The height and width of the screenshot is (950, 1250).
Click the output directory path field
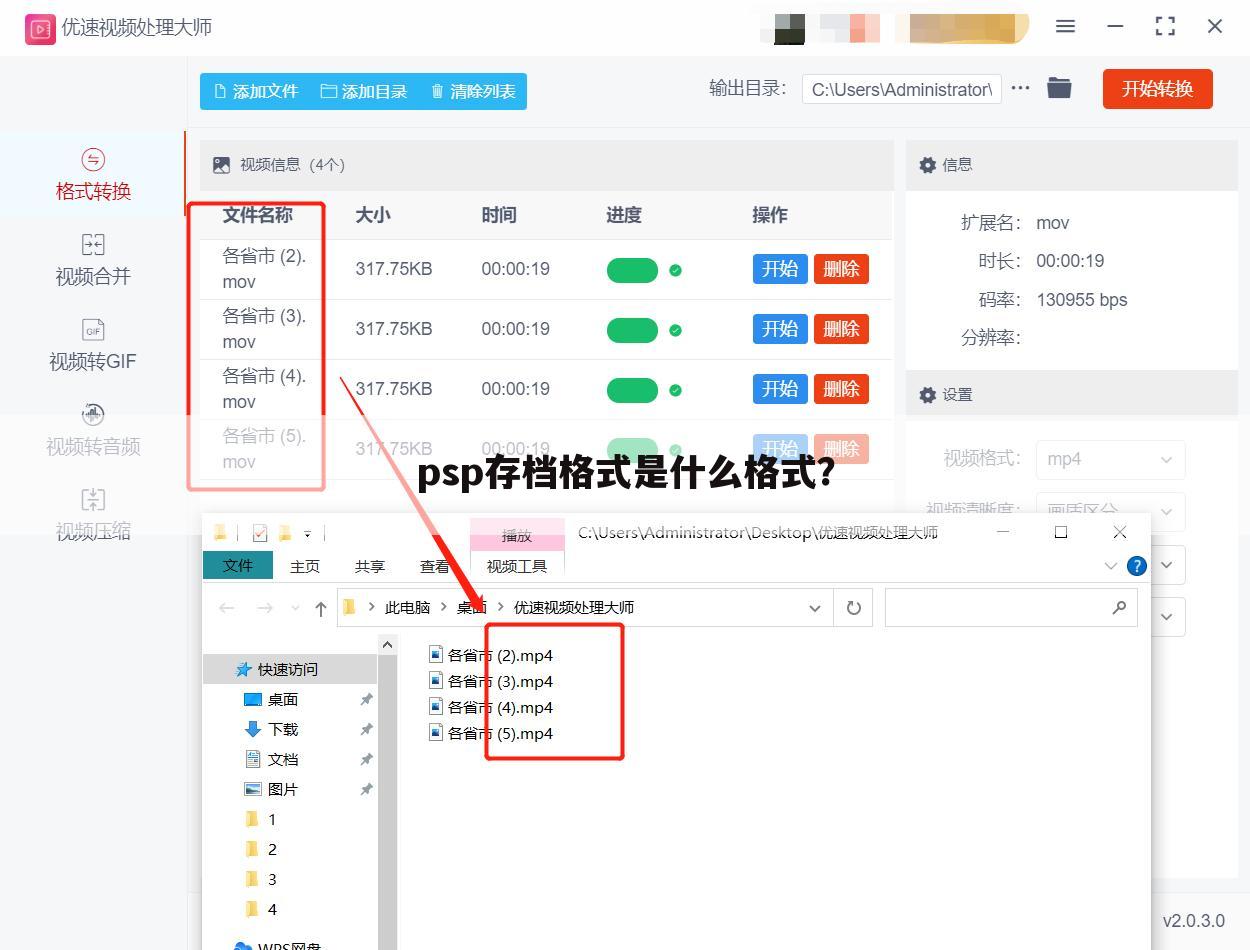tap(901, 89)
